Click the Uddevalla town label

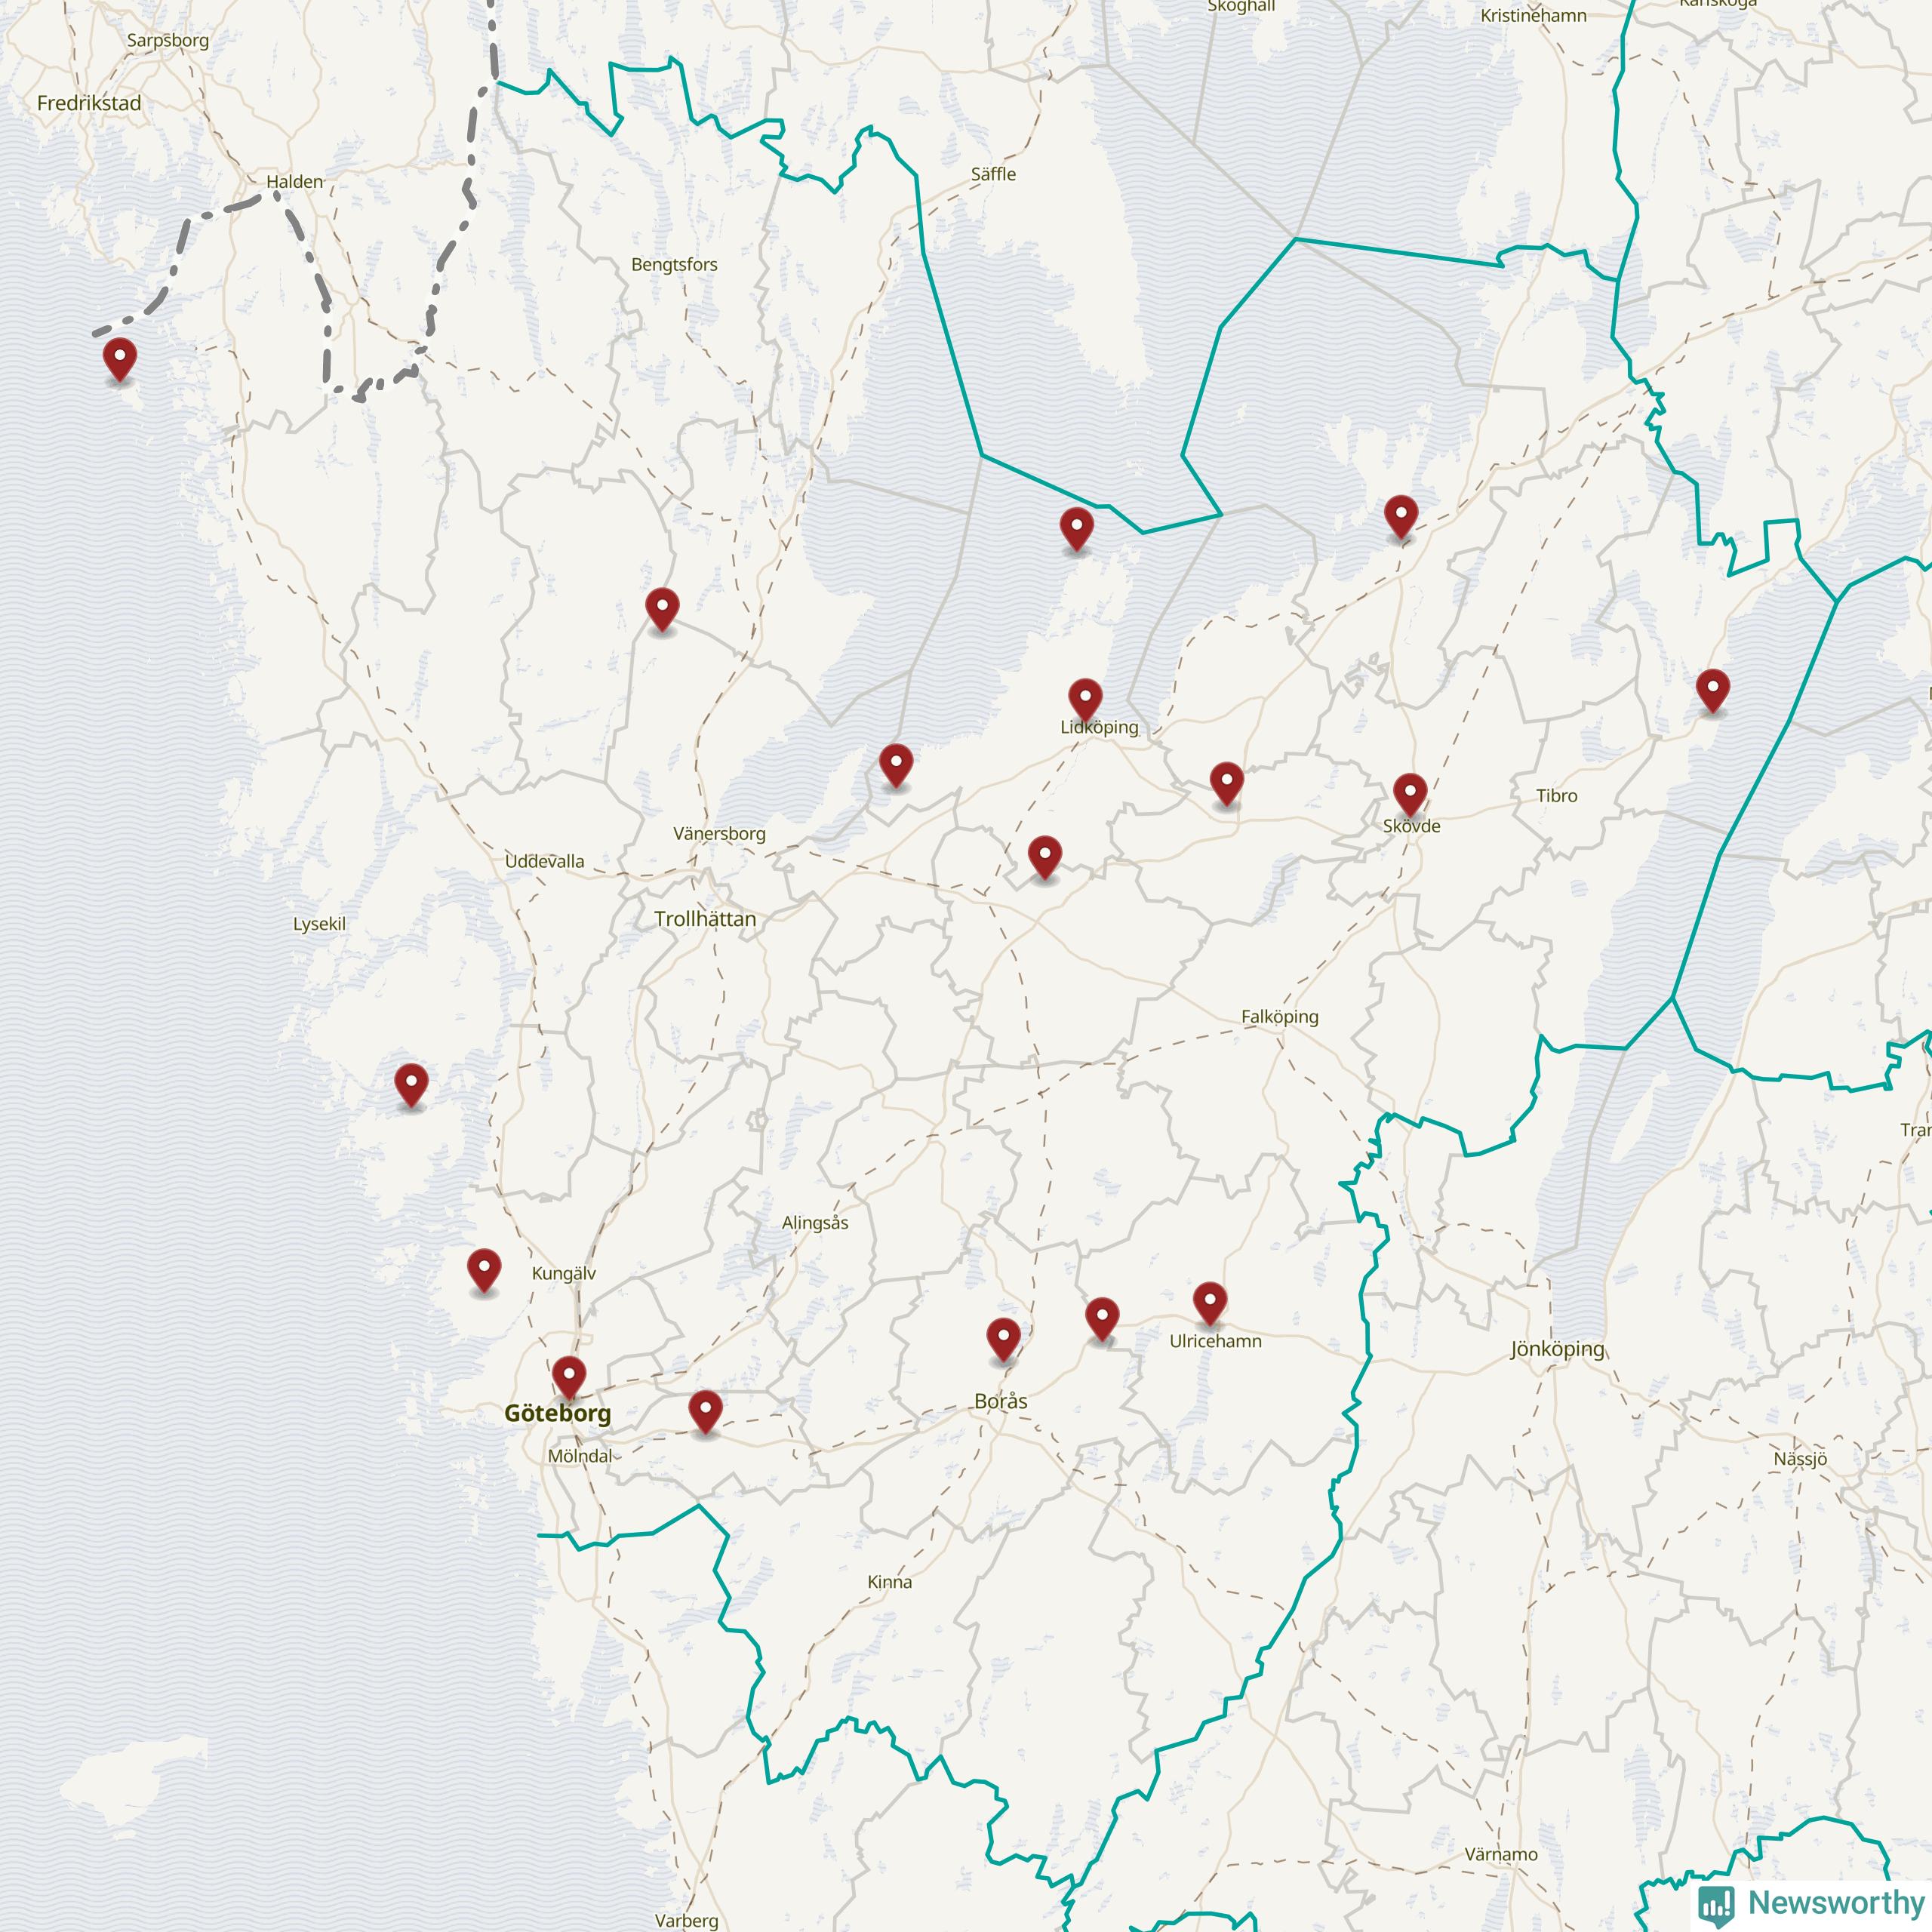pyautogui.click(x=545, y=861)
